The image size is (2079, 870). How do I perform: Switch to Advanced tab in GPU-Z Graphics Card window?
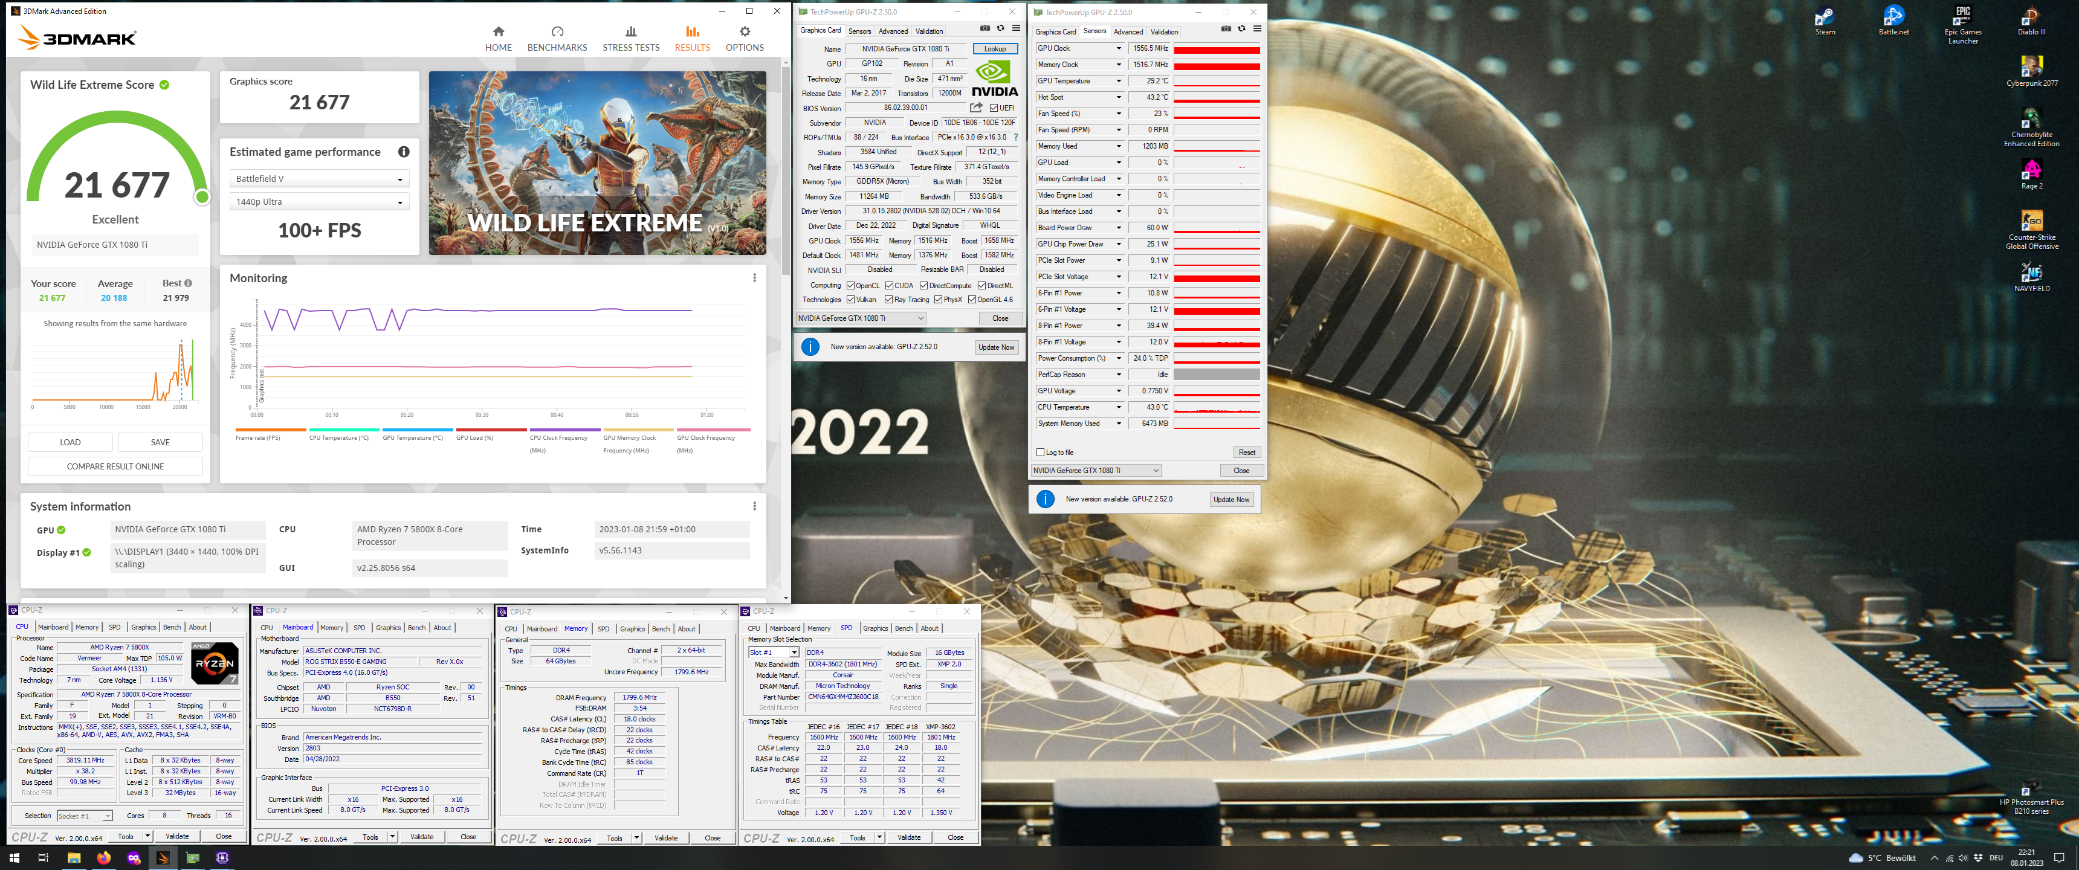click(x=893, y=31)
